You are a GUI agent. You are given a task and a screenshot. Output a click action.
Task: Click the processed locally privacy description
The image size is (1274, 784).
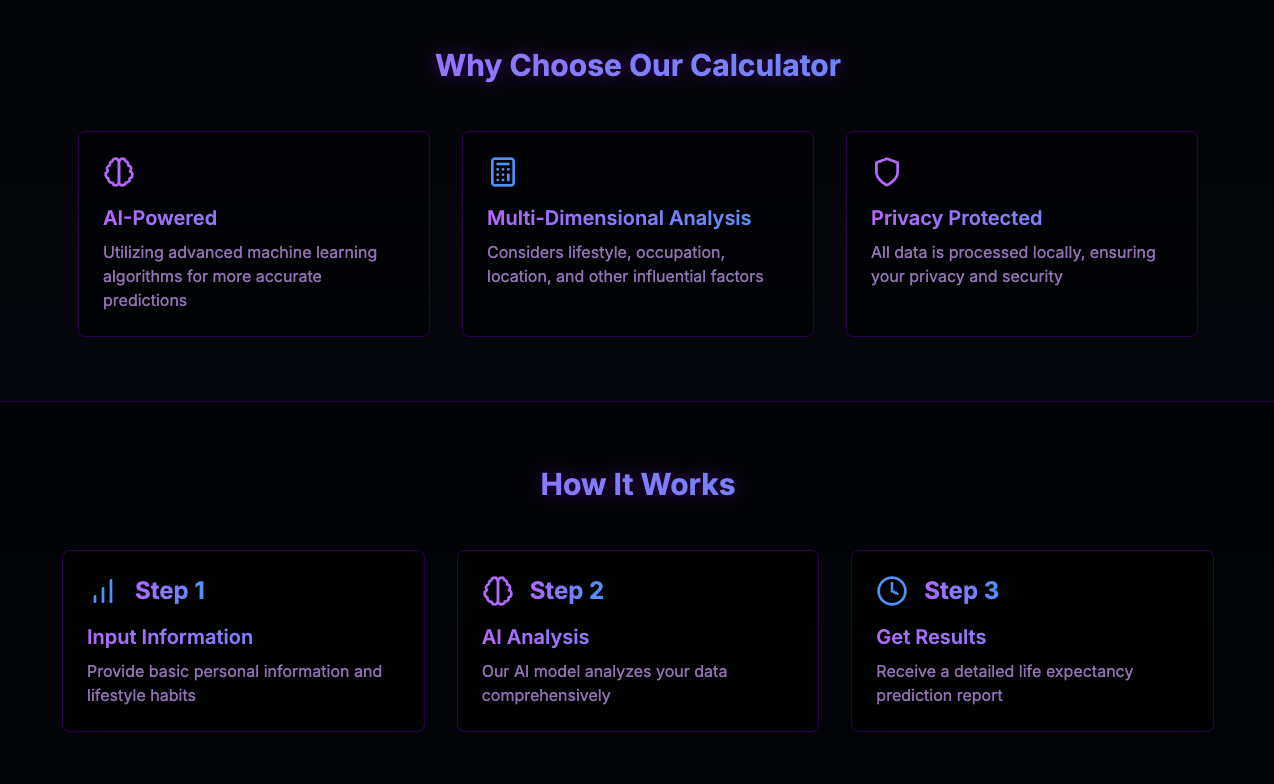point(1013,264)
